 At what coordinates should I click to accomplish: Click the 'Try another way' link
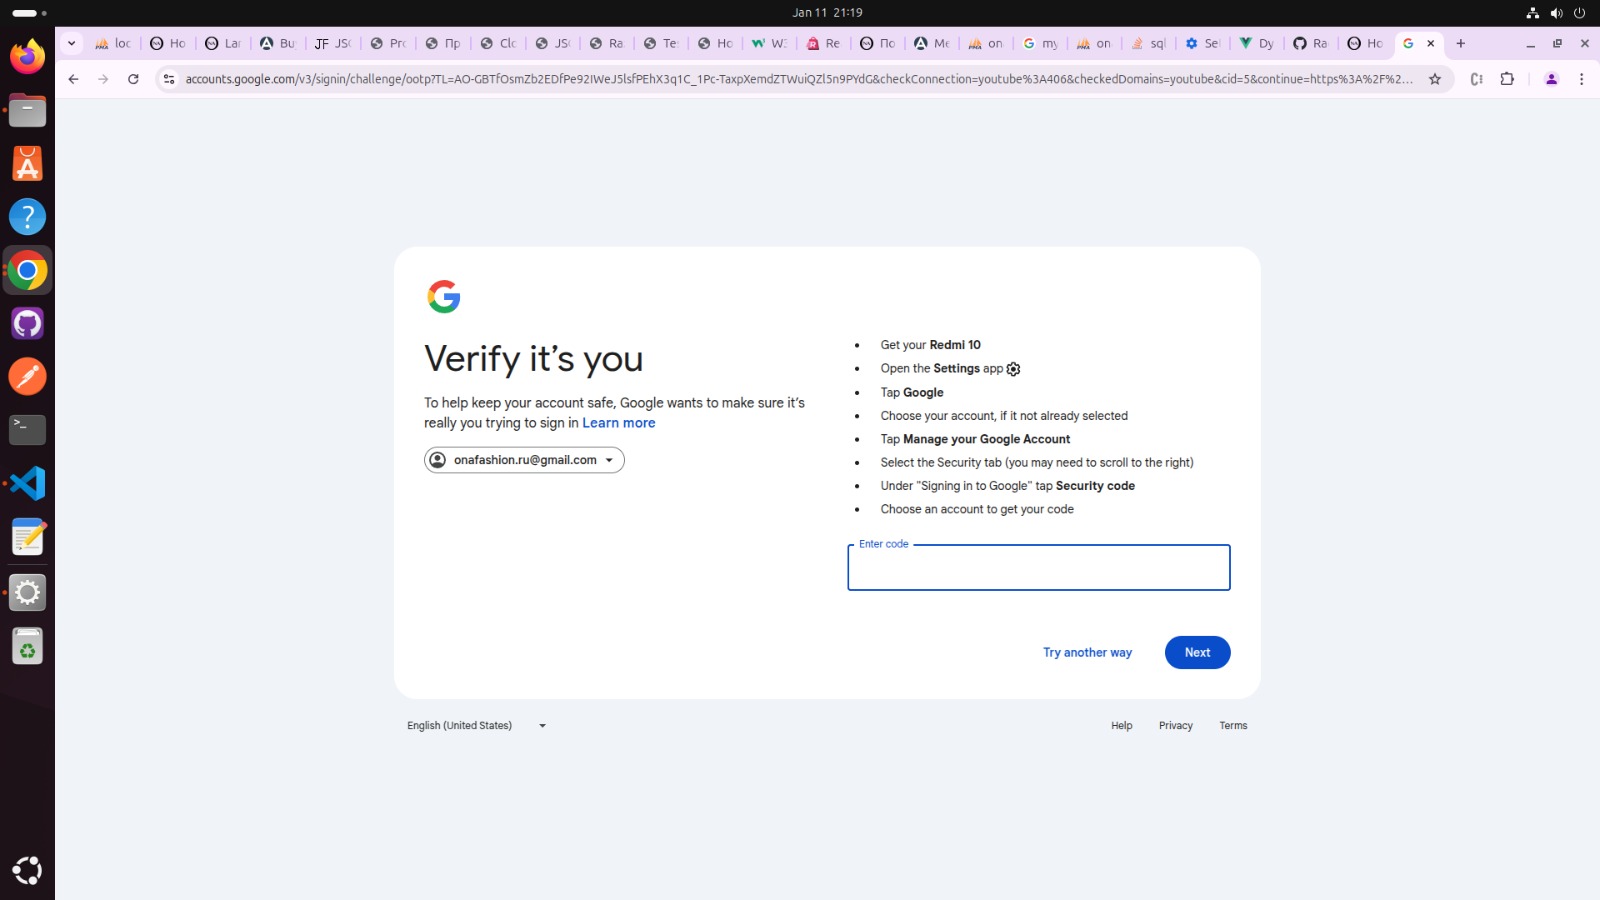tap(1087, 653)
